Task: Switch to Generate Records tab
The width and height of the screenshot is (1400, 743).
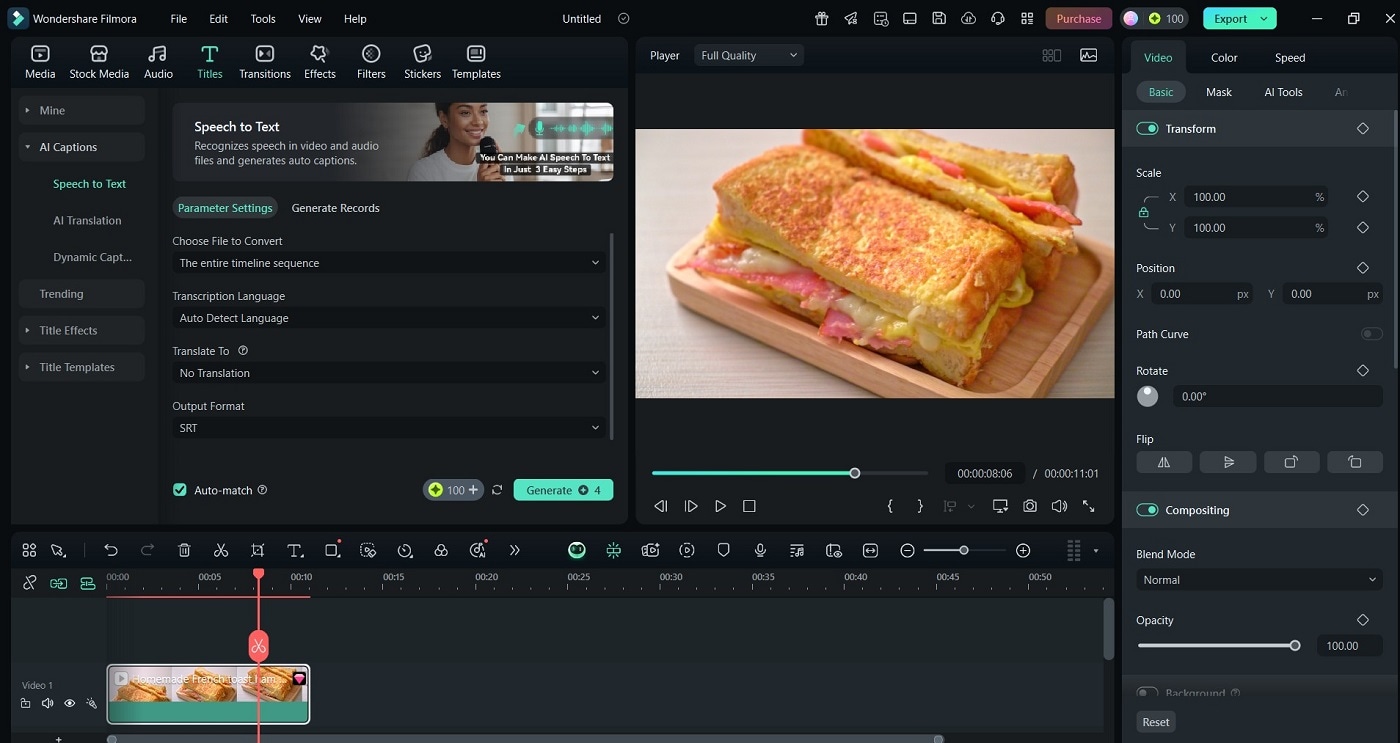Action: 335,208
